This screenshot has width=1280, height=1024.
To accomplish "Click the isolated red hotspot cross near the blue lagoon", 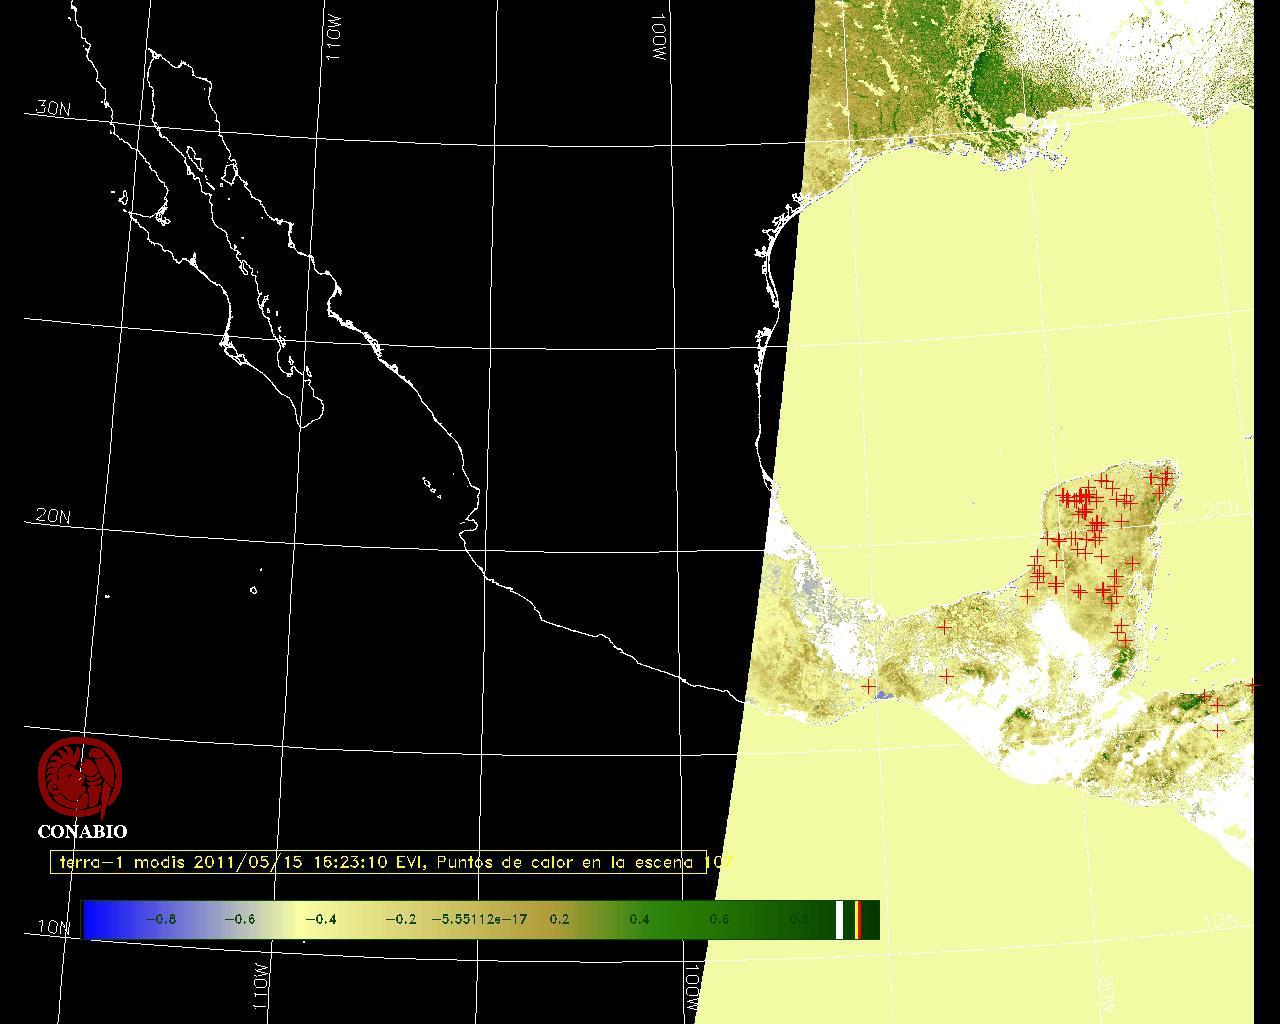I will (868, 686).
